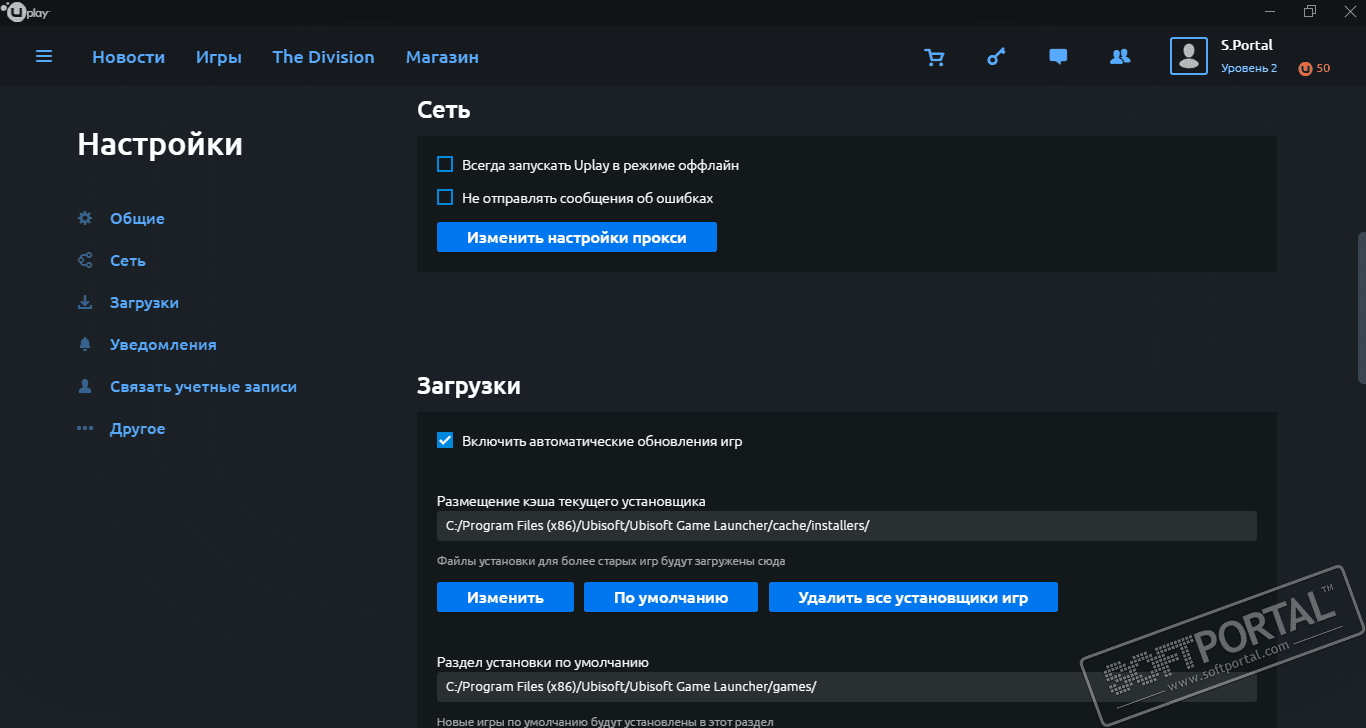This screenshot has height=728, width=1366.
Task: Click the key activation icon
Action: (996, 57)
